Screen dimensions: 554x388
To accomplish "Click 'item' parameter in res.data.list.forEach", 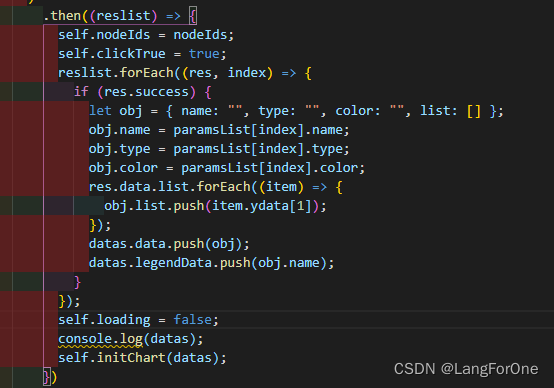I will [281, 187].
